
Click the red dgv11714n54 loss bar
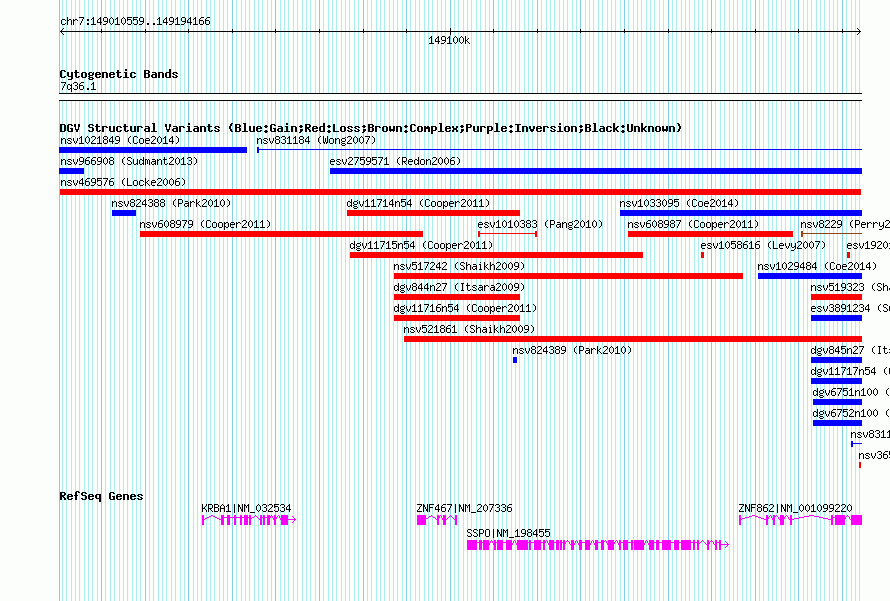(434, 213)
